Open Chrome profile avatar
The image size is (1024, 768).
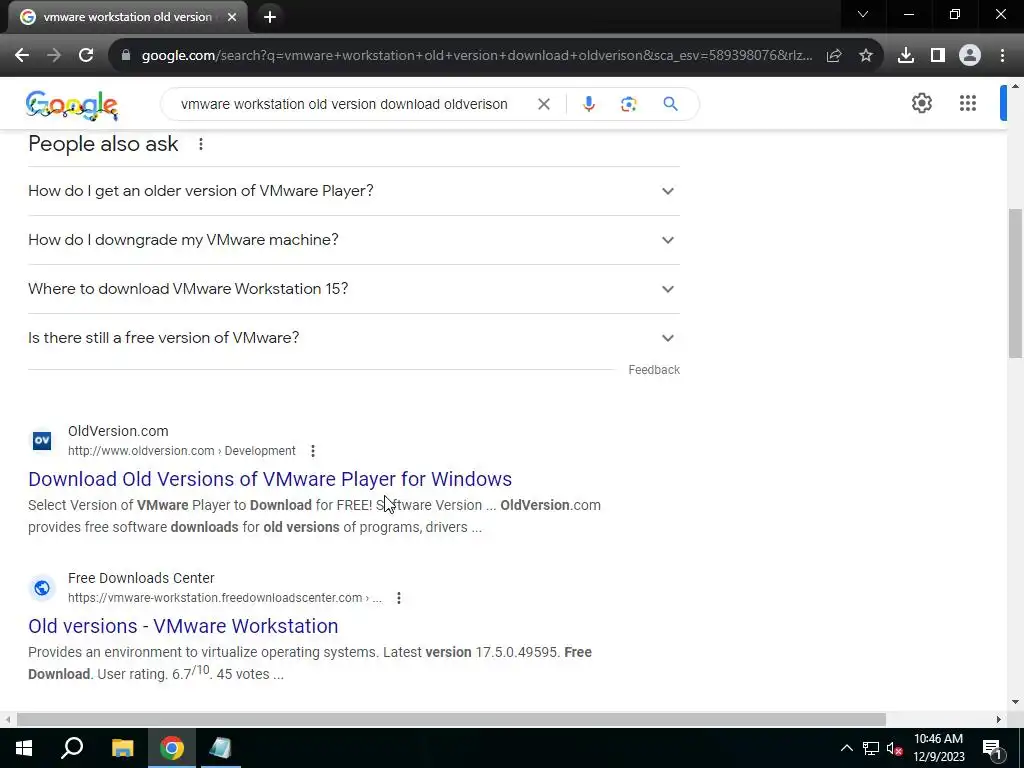tap(970, 56)
